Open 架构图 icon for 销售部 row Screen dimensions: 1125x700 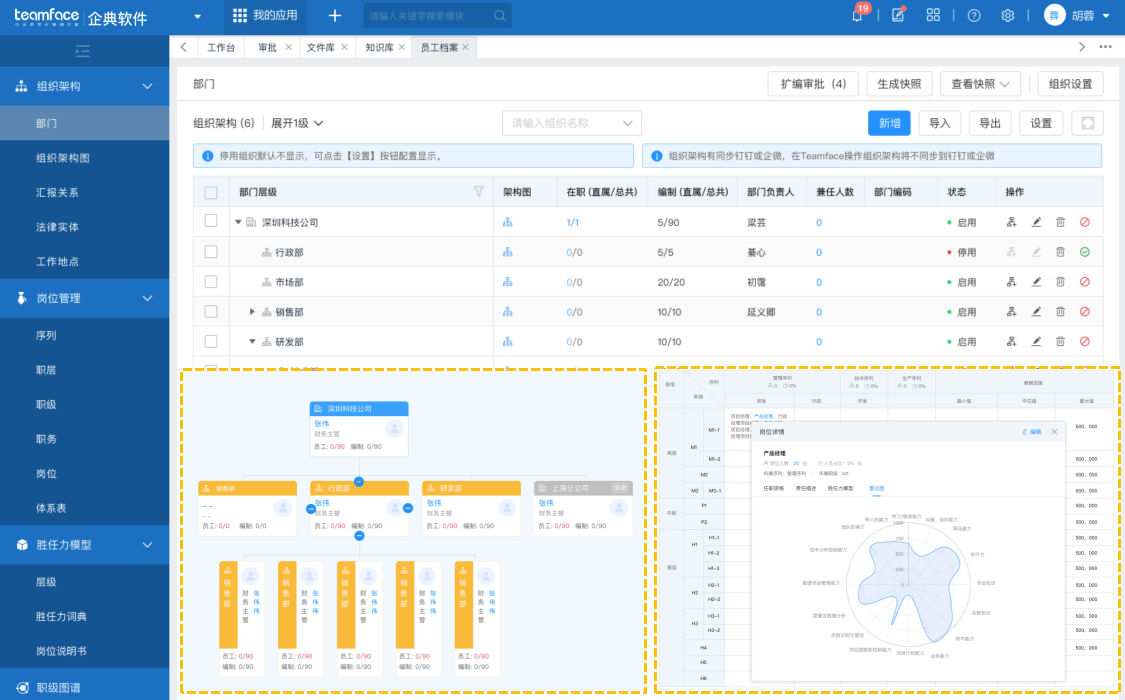tap(507, 312)
